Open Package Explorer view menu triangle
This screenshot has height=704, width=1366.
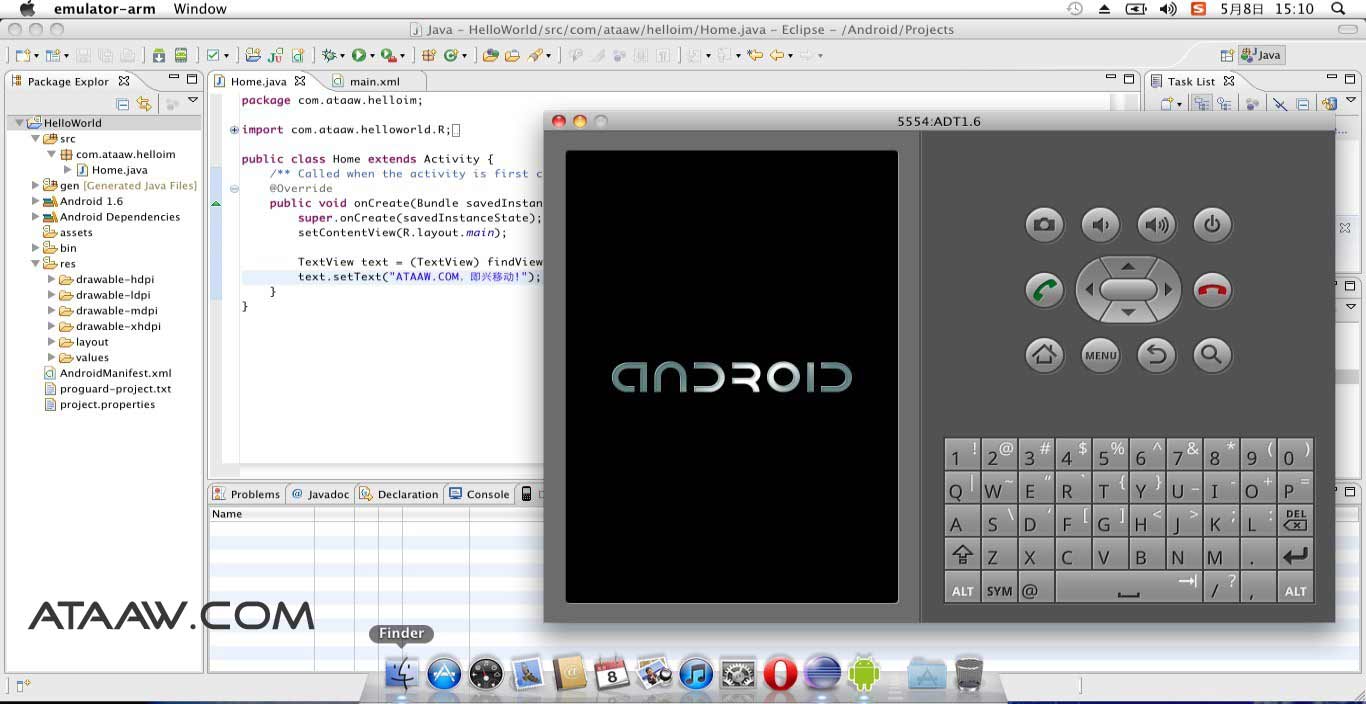coord(193,100)
